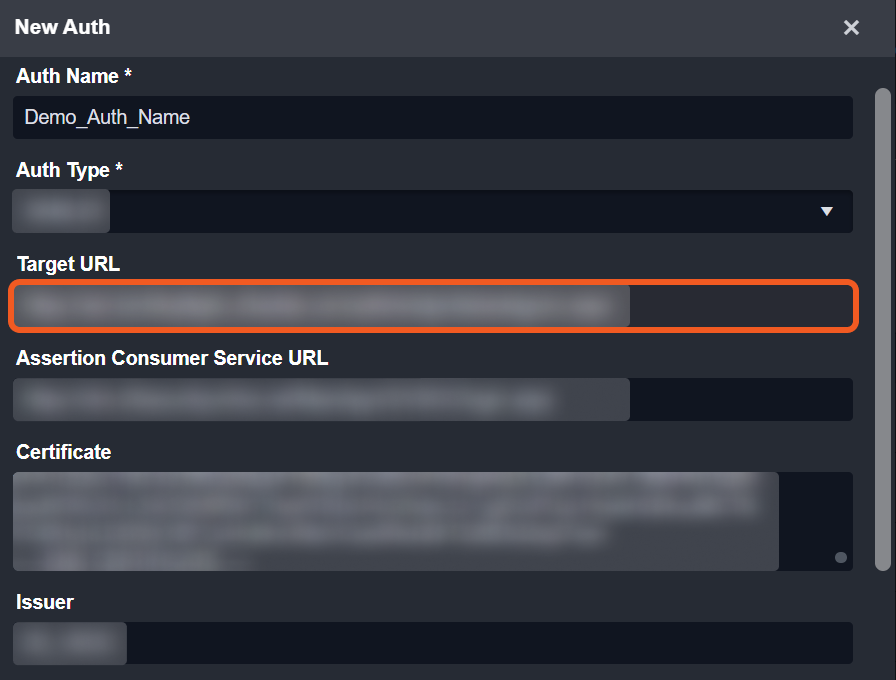This screenshot has height=680, width=896.
Task: Close the New Auth dialog
Action: tap(851, 28)
